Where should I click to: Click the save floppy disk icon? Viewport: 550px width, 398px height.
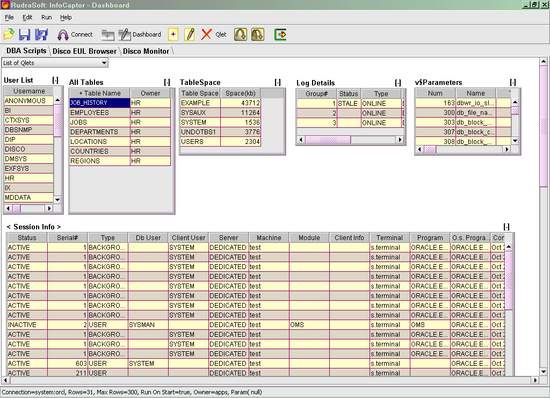(25, 34)
